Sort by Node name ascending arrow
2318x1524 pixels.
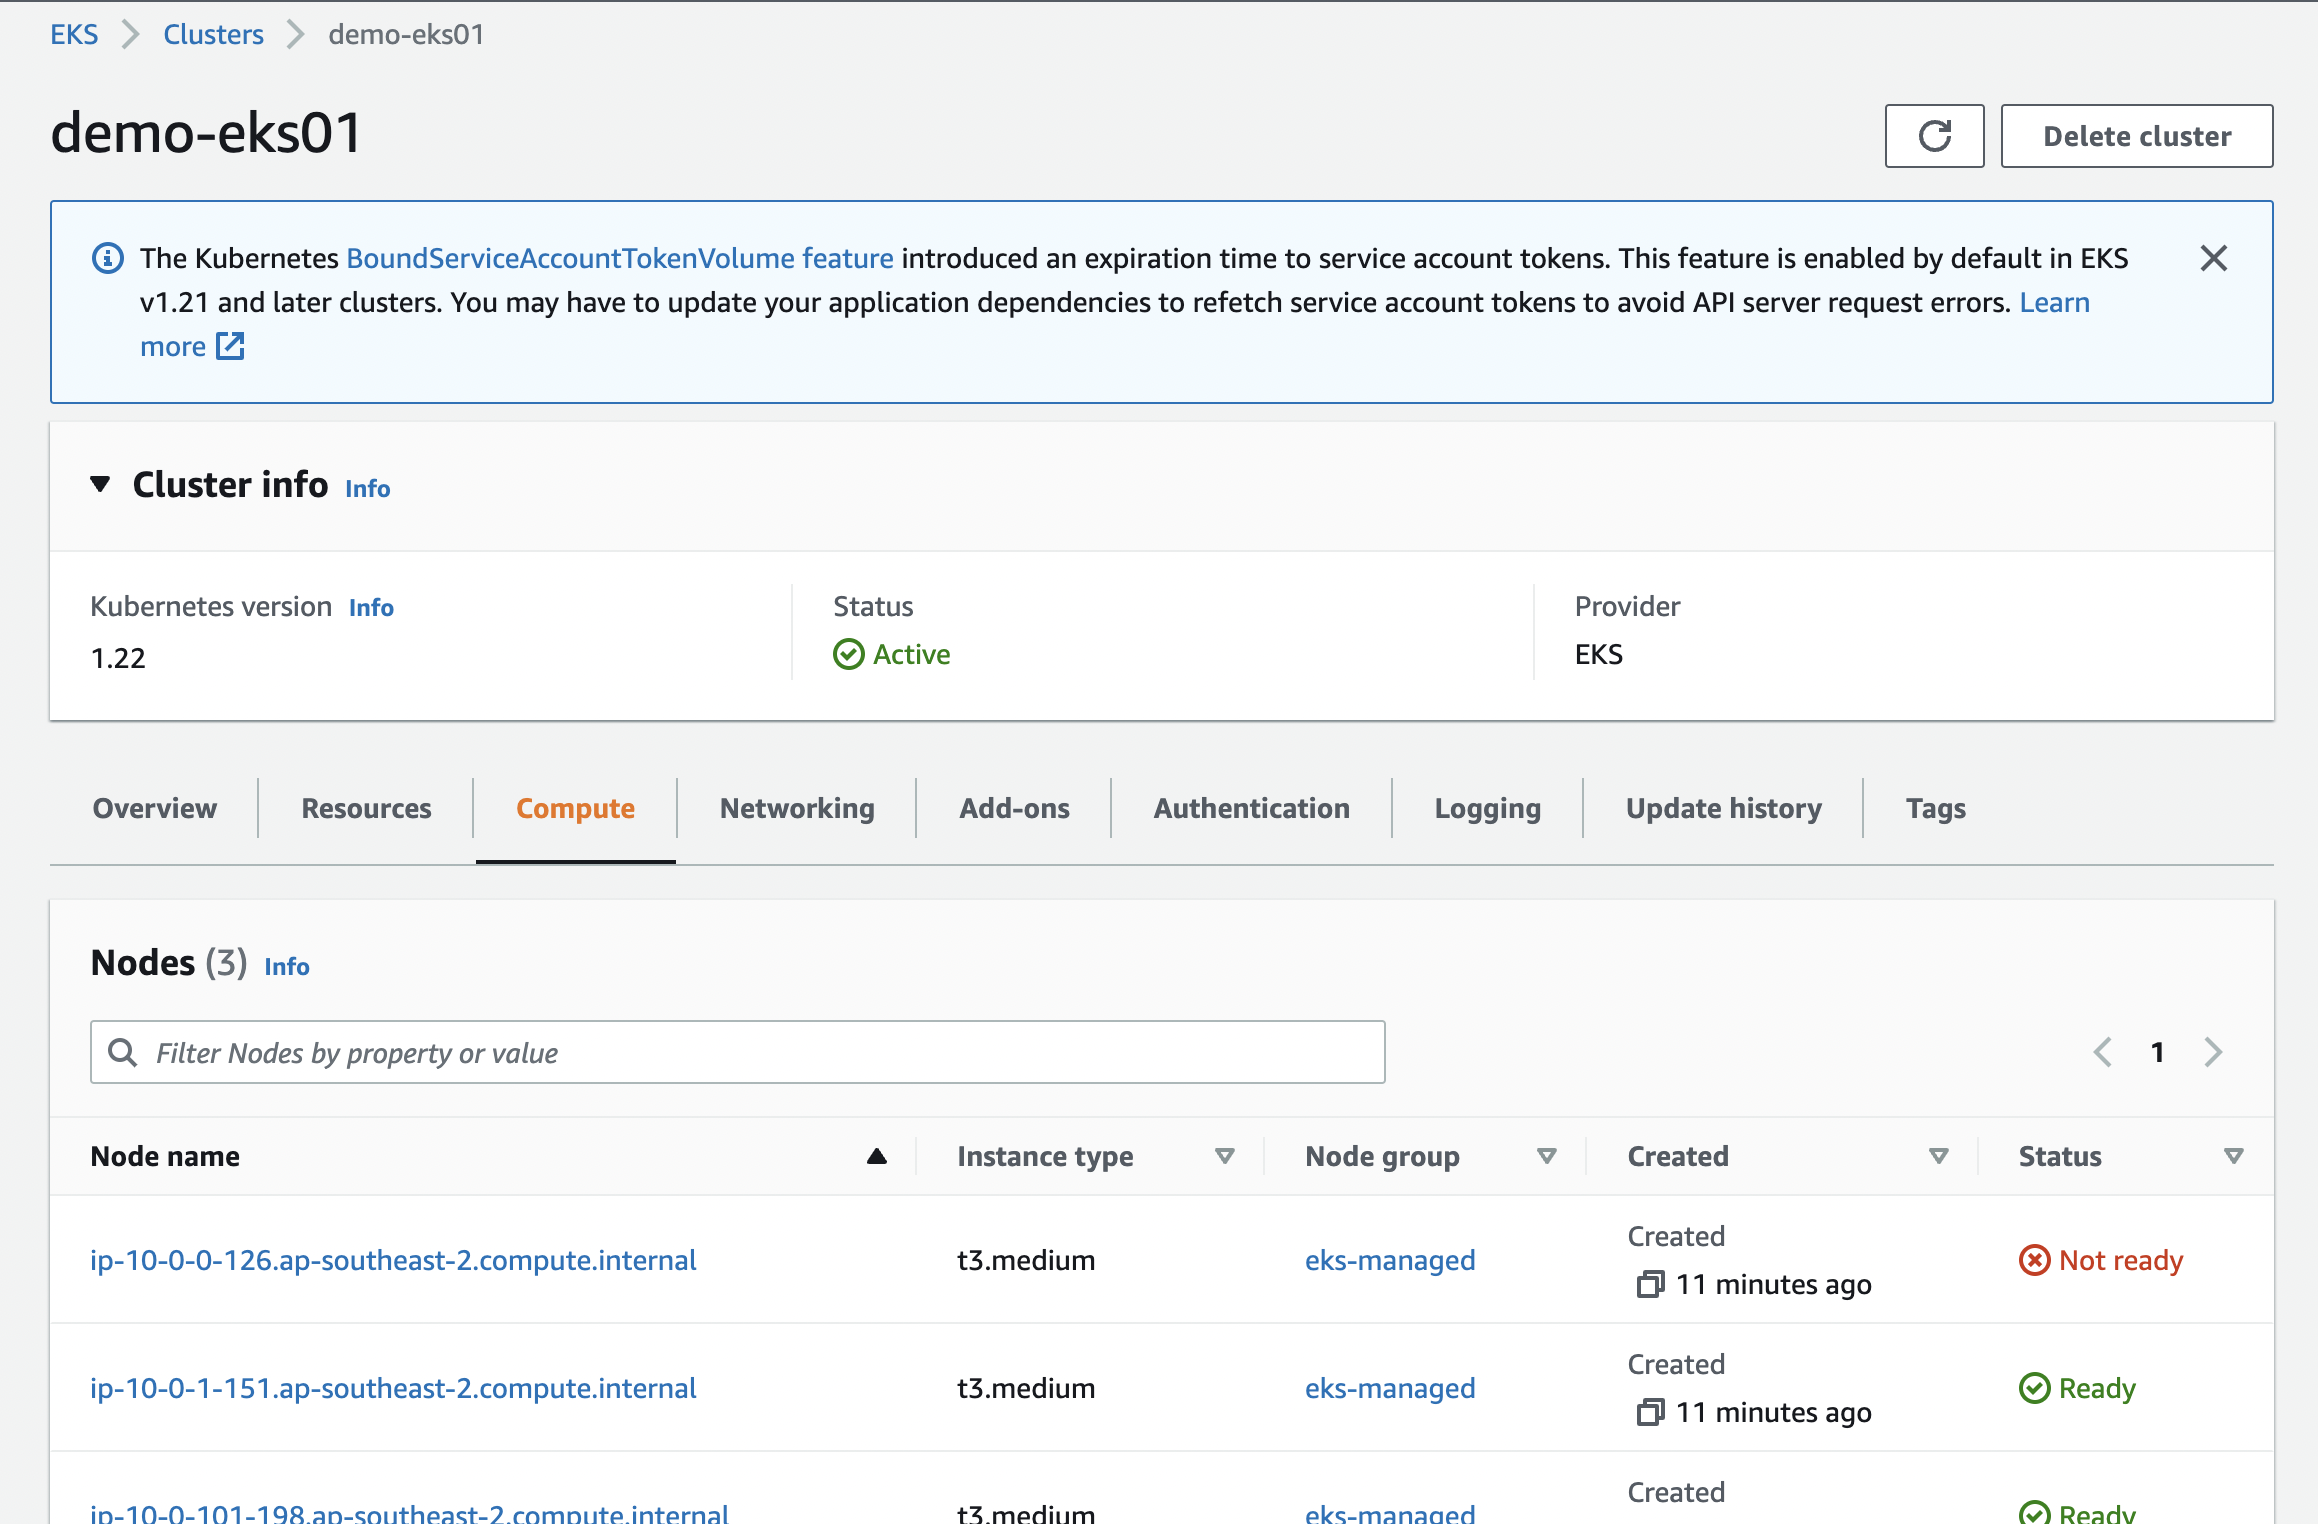click(x=876, y=1156)
